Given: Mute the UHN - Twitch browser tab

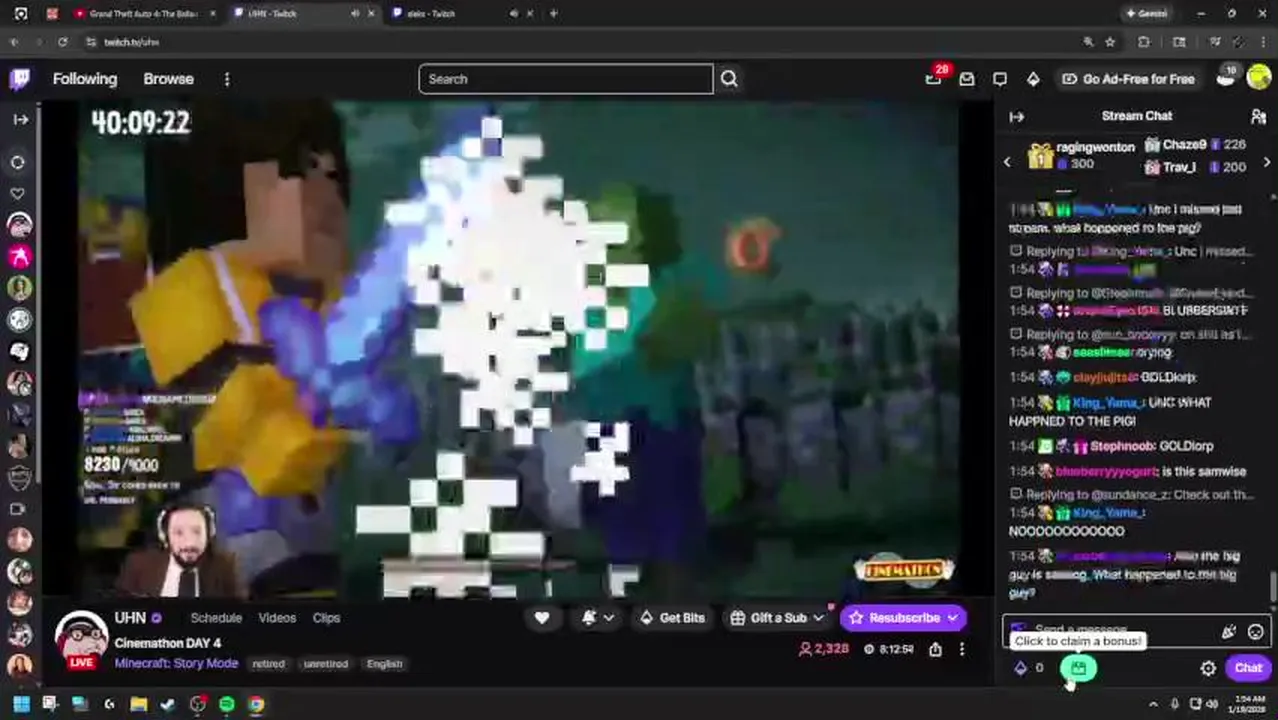Looking at the screenshot, I should pos(356,14).
